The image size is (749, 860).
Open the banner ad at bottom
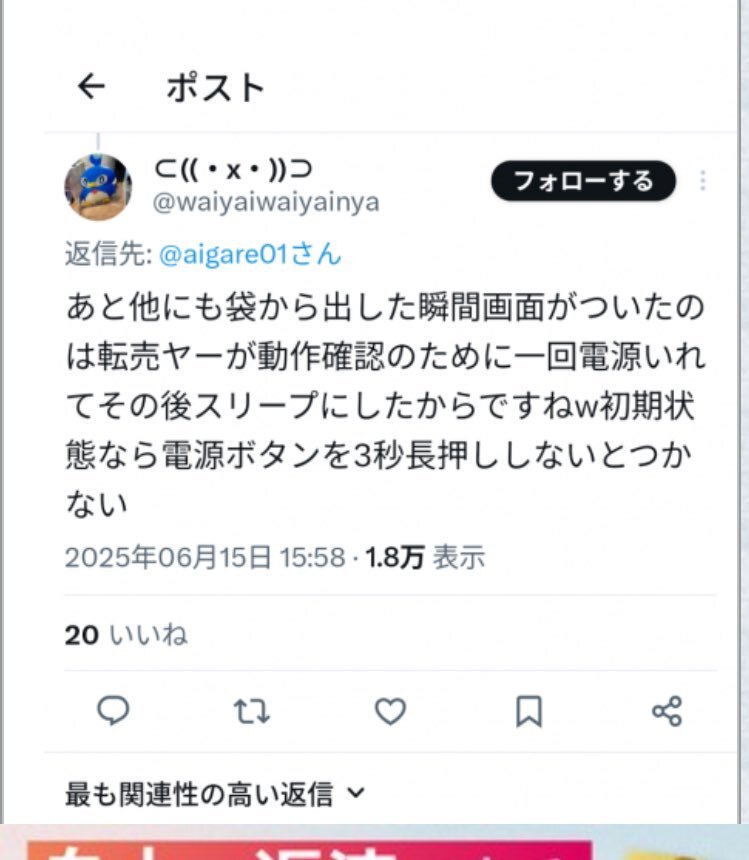point(374,842)
